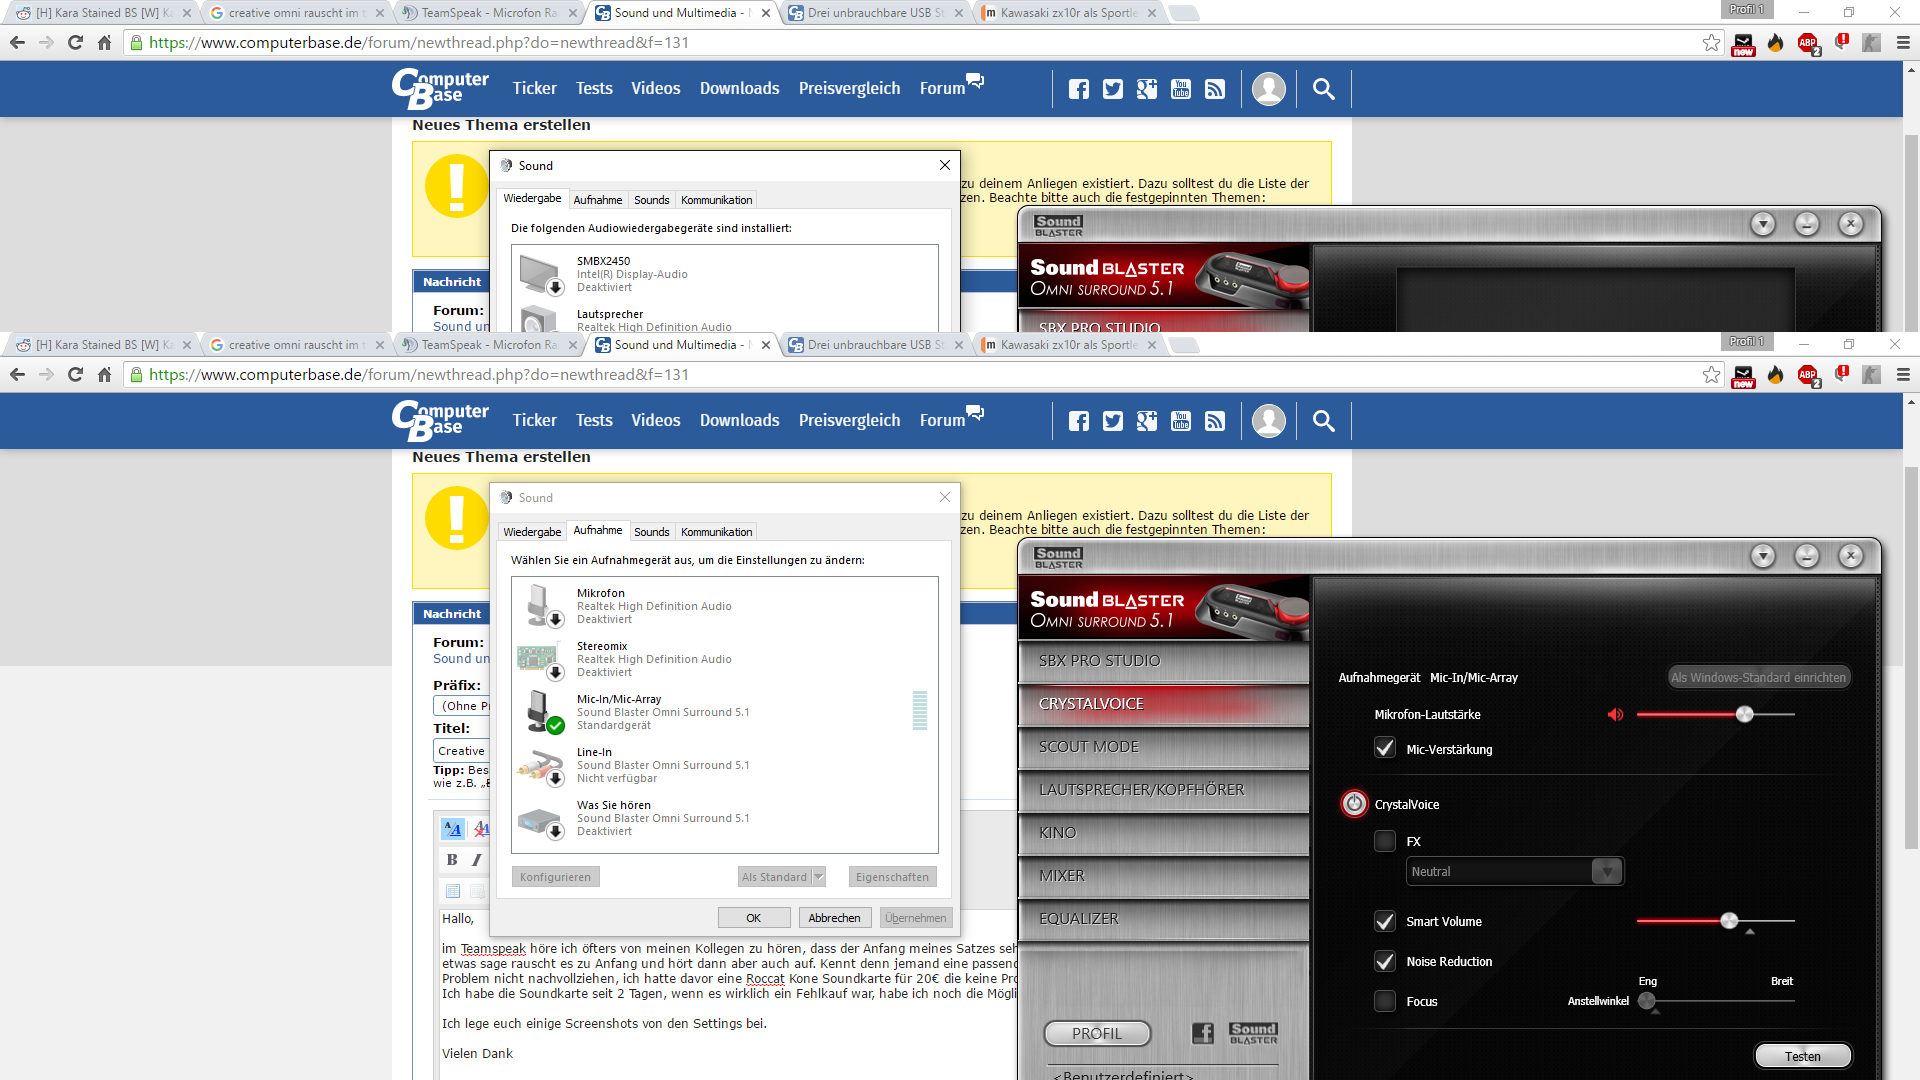The width and height of the screenshot is (1920, 1080).
Task: Open the Neutral FX preset dropdown
Action: click(1515, 871)
